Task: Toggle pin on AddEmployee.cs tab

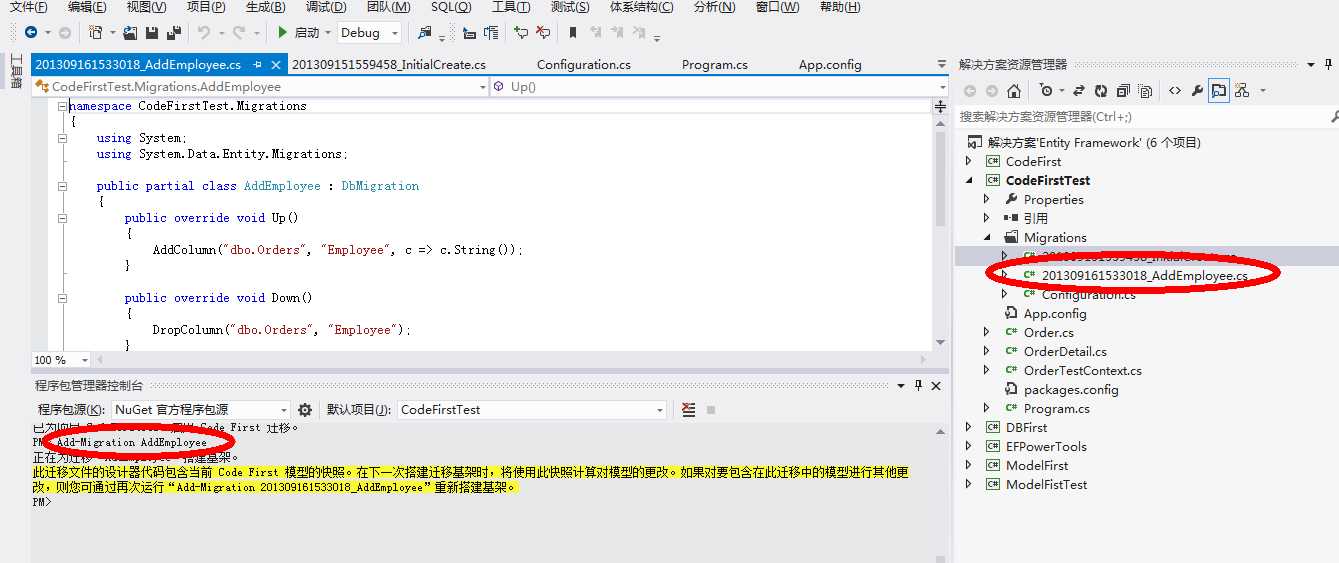Action: click(x=257, y=65)
